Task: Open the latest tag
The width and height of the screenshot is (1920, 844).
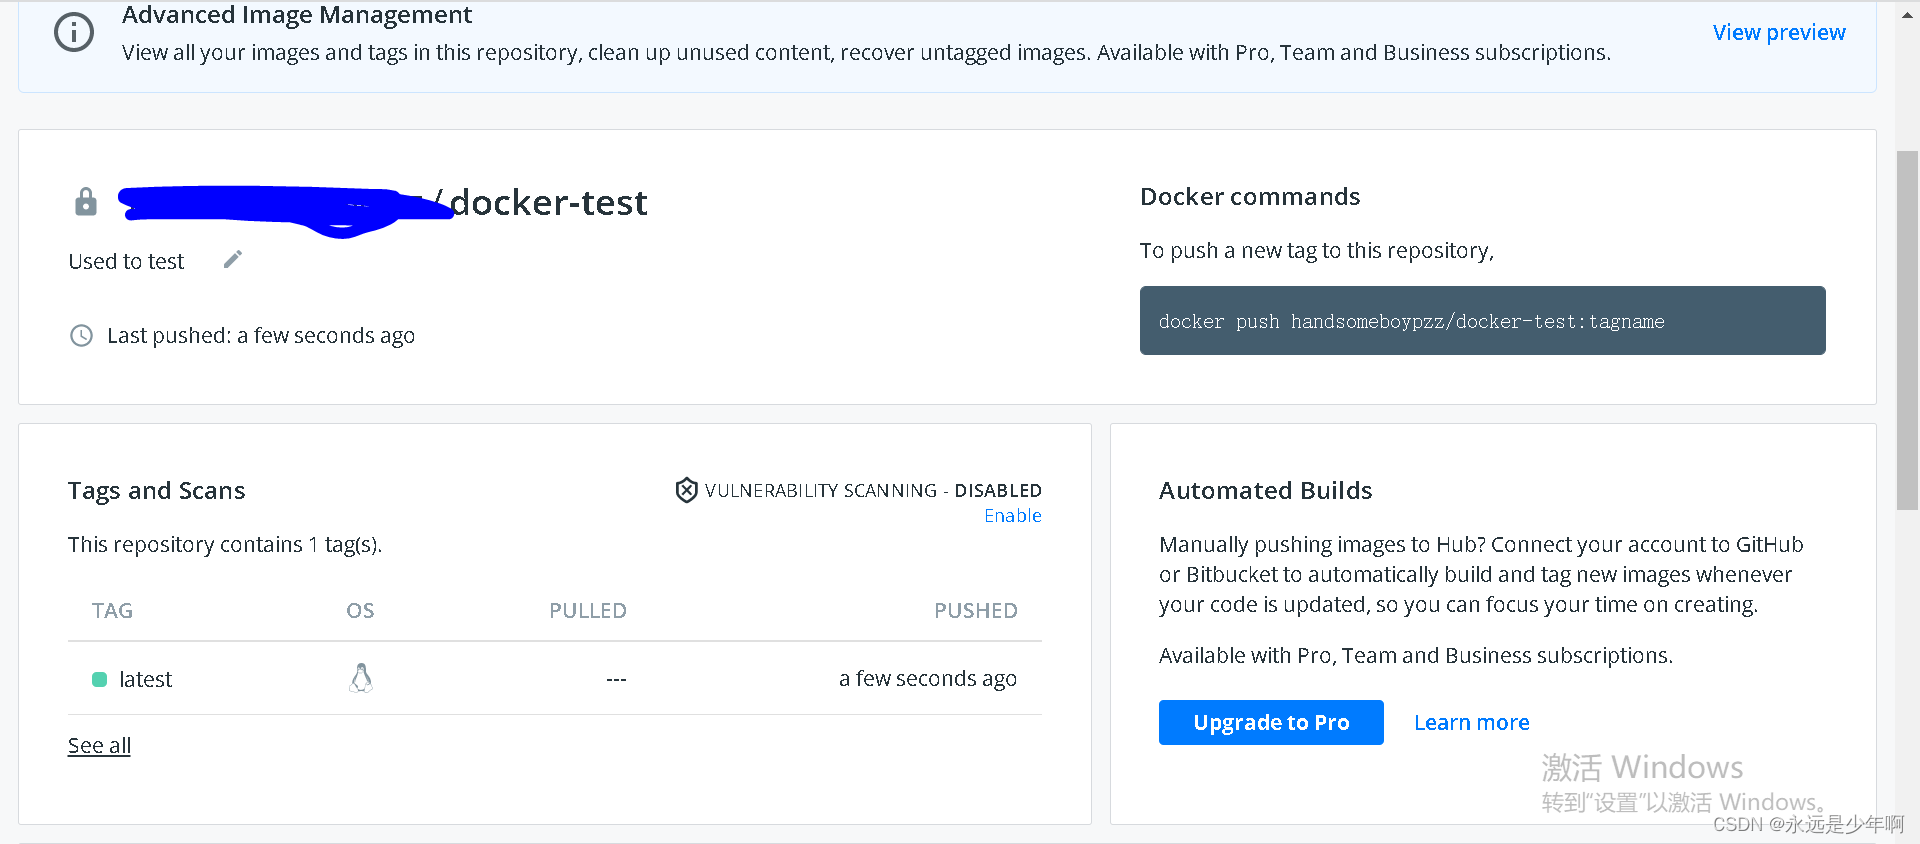Action: coord(145,680)
